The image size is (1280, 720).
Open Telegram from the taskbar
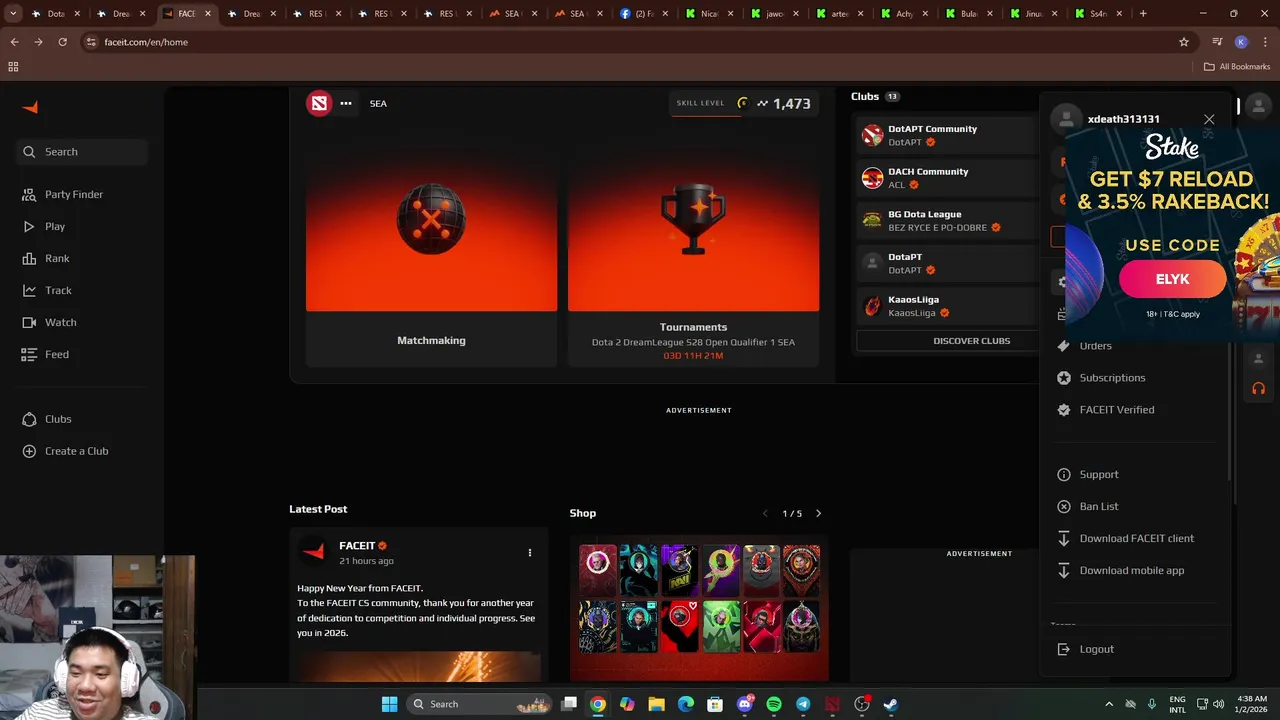coord(803,704)
